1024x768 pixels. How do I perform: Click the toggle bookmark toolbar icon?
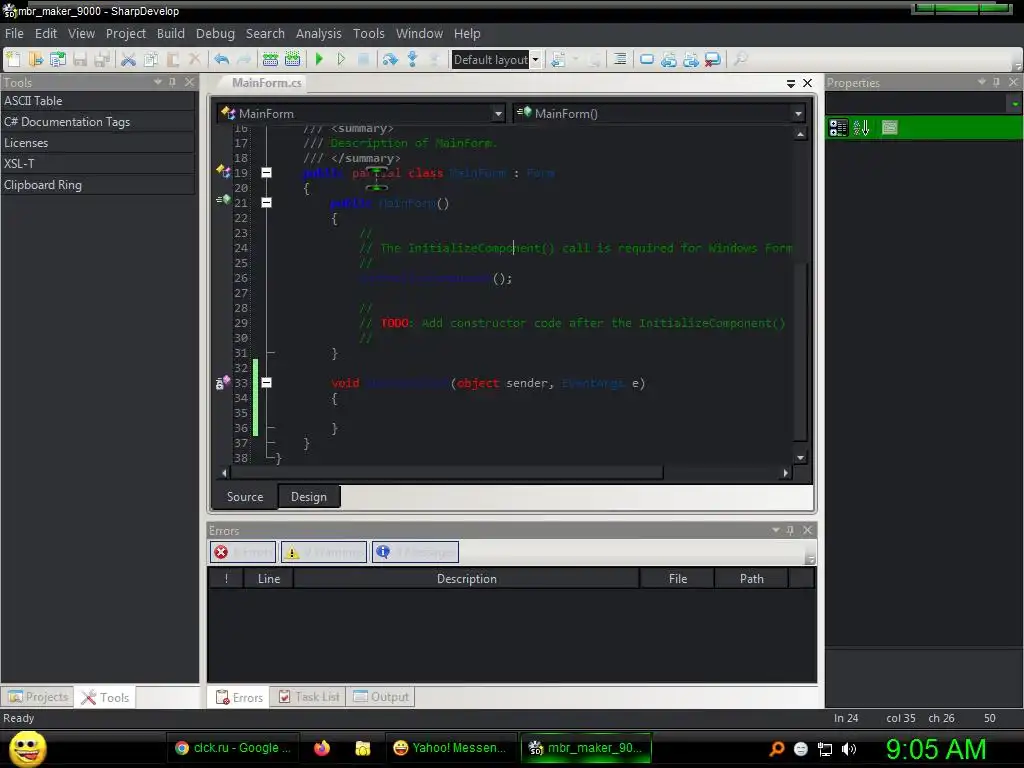click(x=647, y=59)
